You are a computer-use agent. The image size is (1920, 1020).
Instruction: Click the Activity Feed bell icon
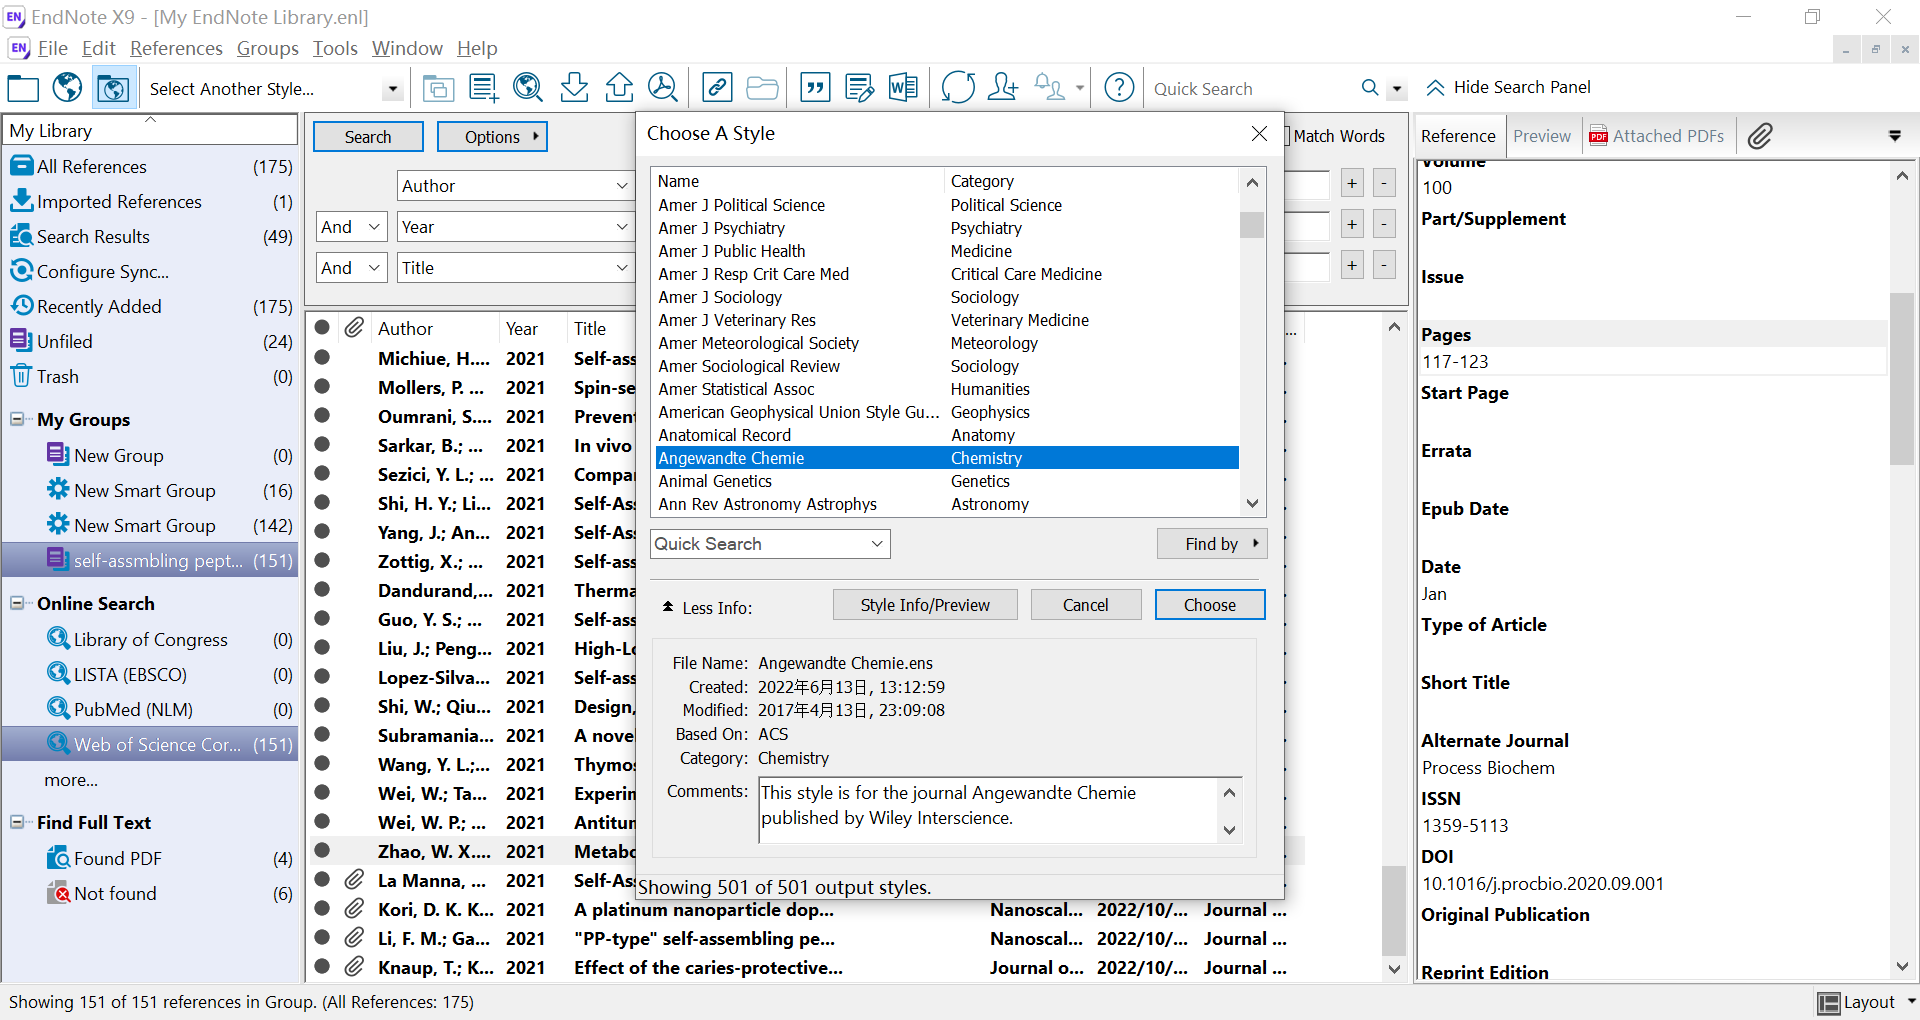(x=1050, y=88)
